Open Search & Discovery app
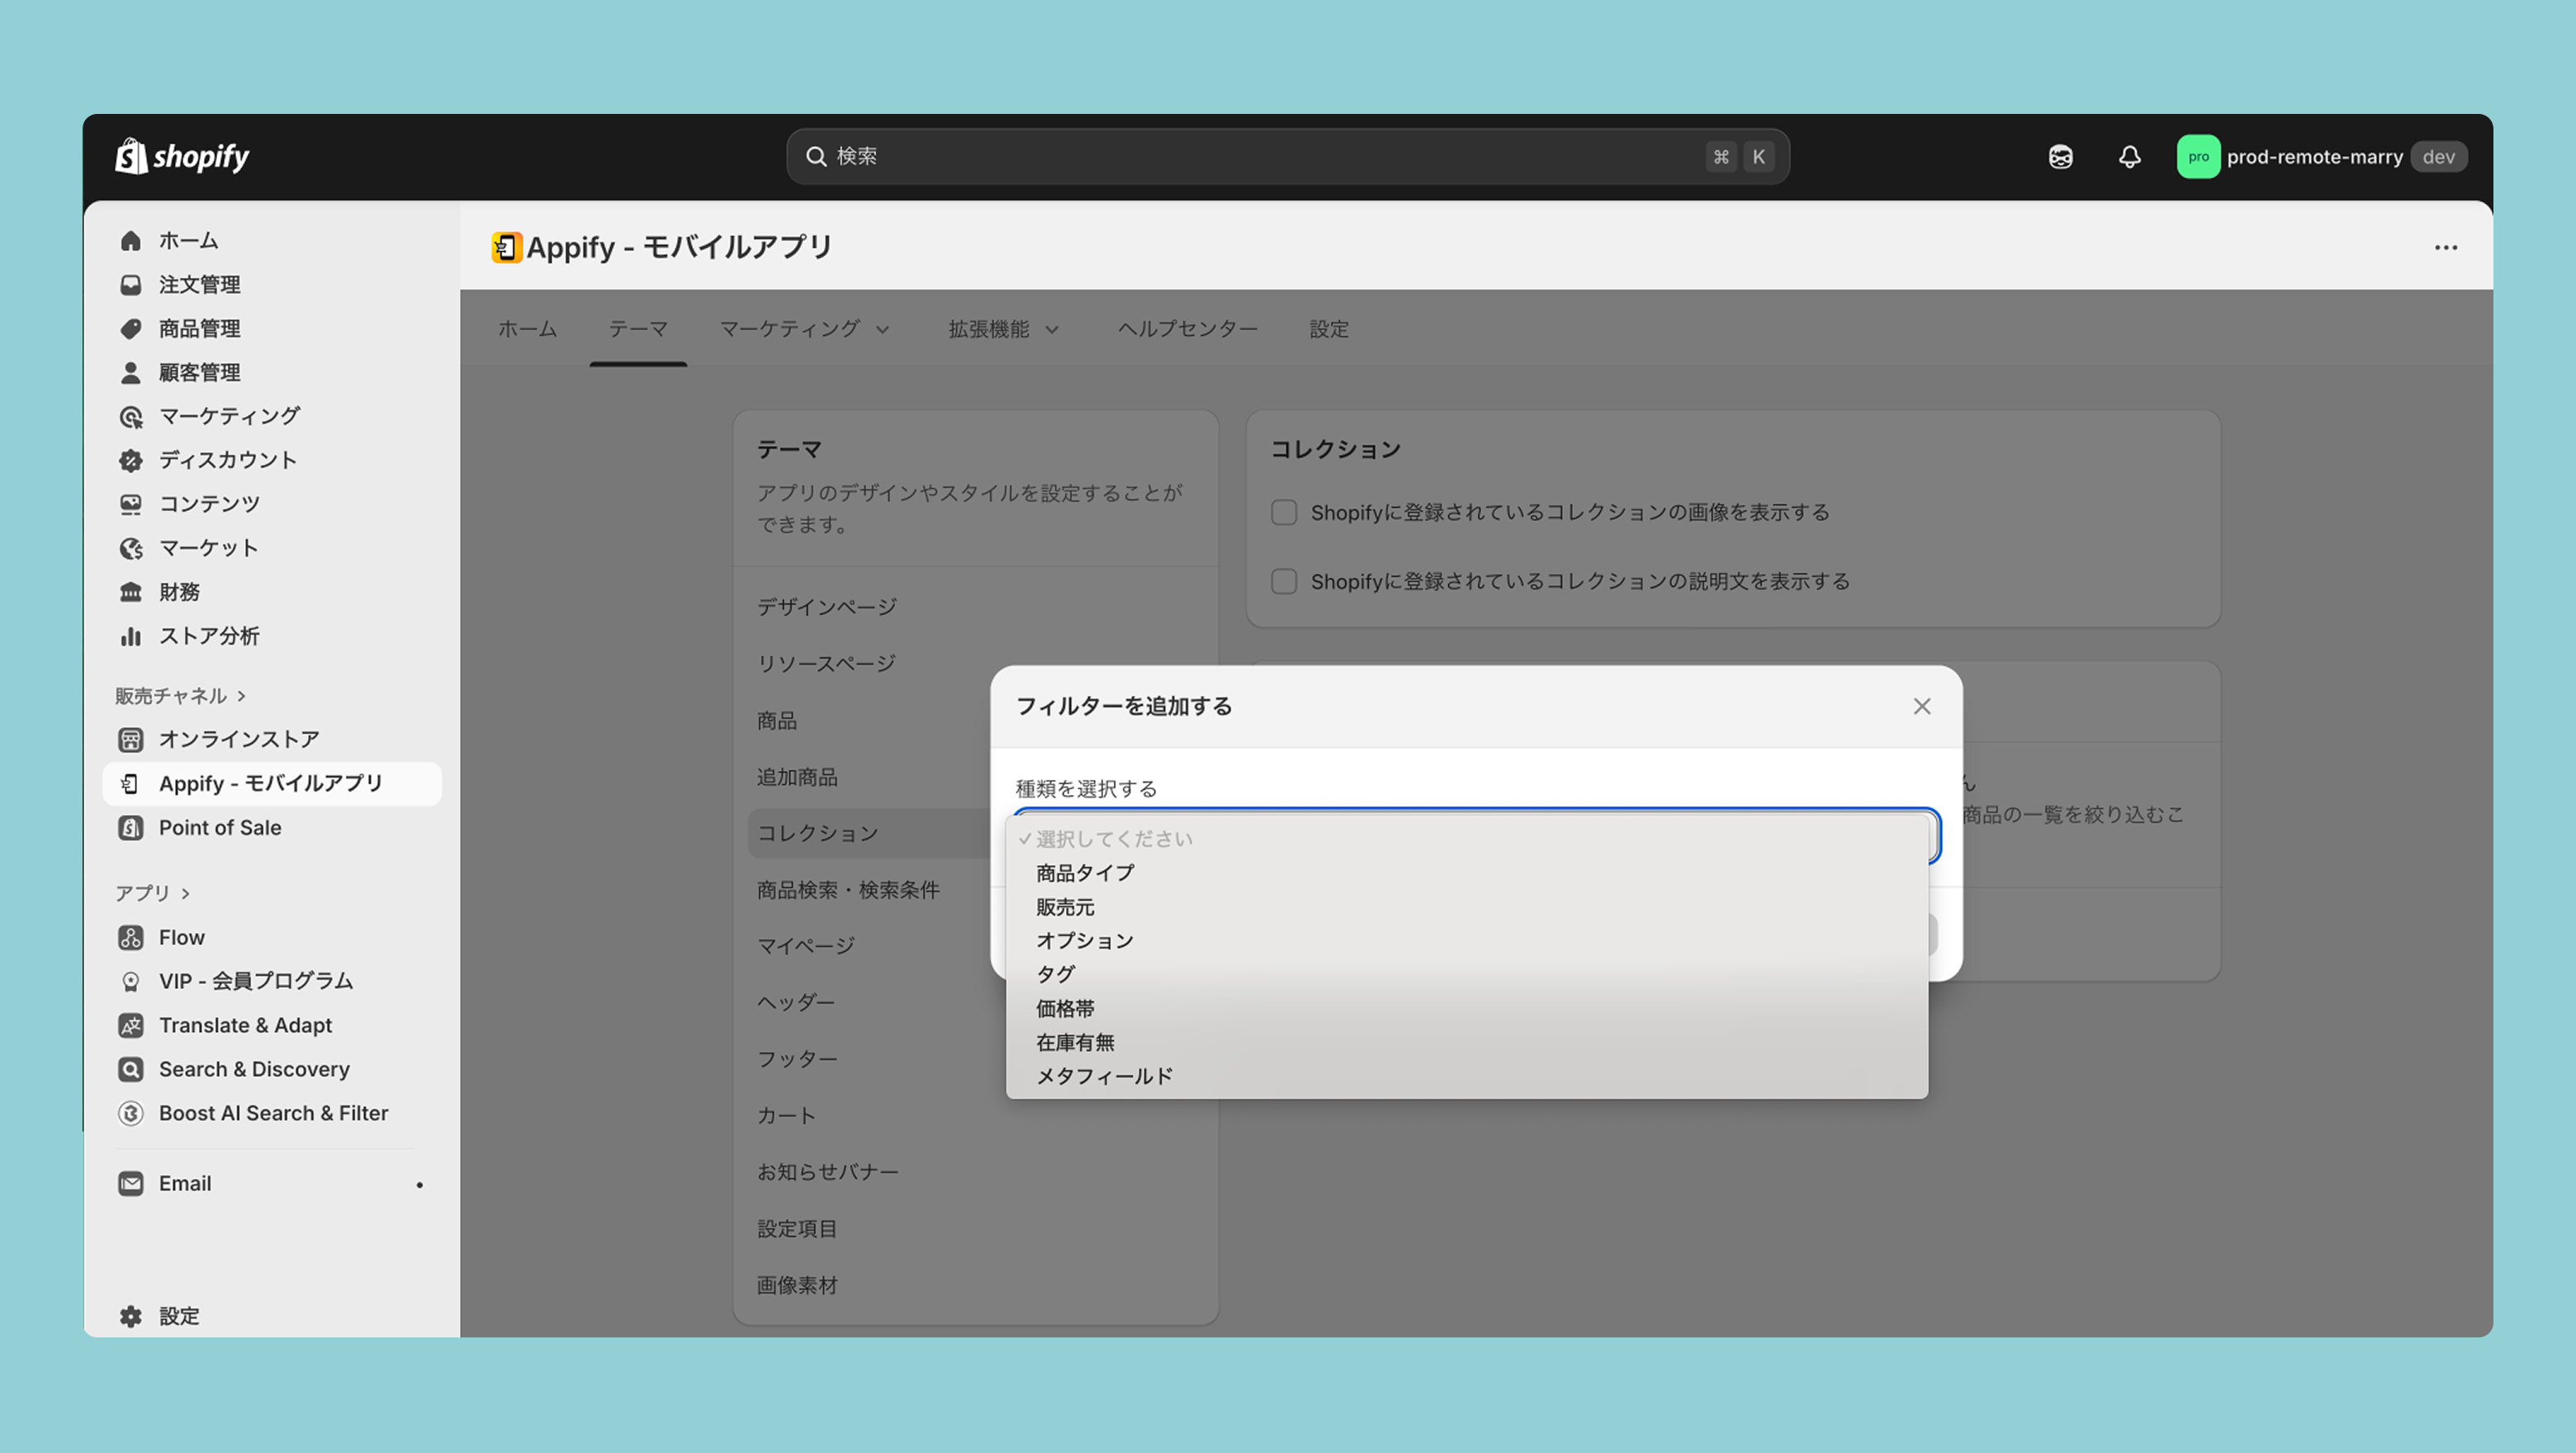Viewport: 2576px width, 1453px height. pos(254,1069)
